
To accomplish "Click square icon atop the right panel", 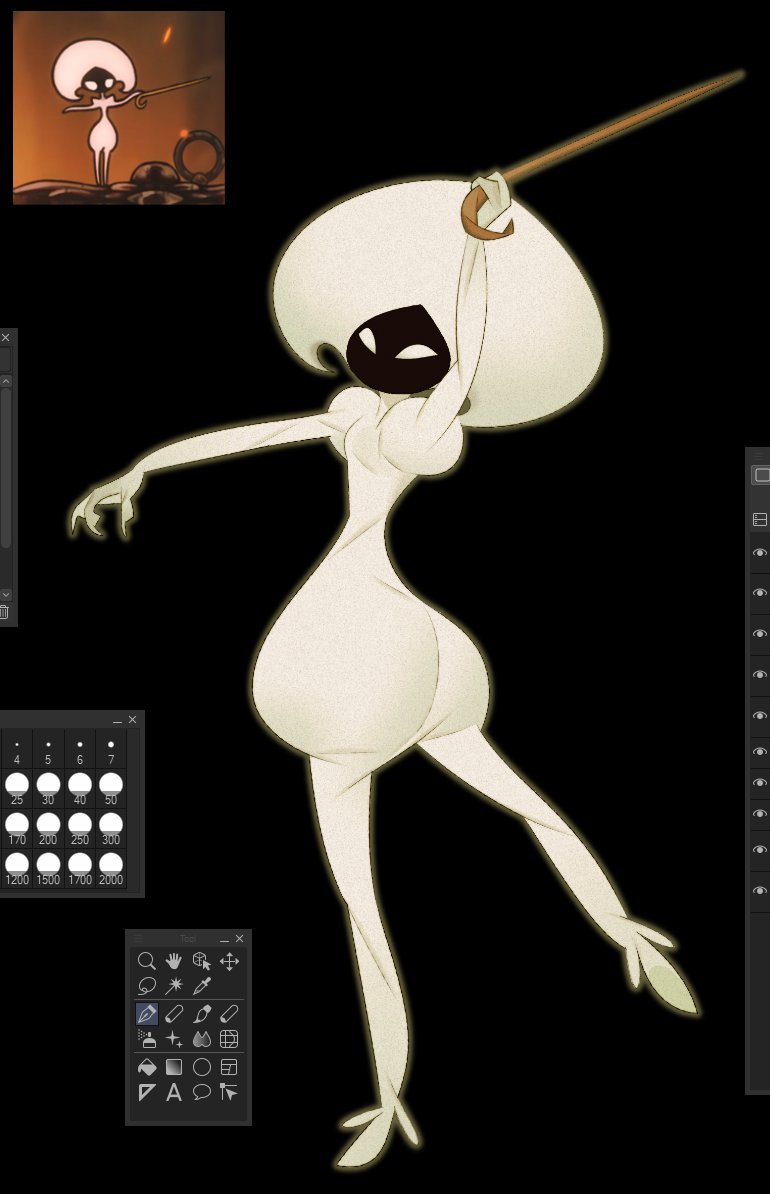I will point(761,475).
